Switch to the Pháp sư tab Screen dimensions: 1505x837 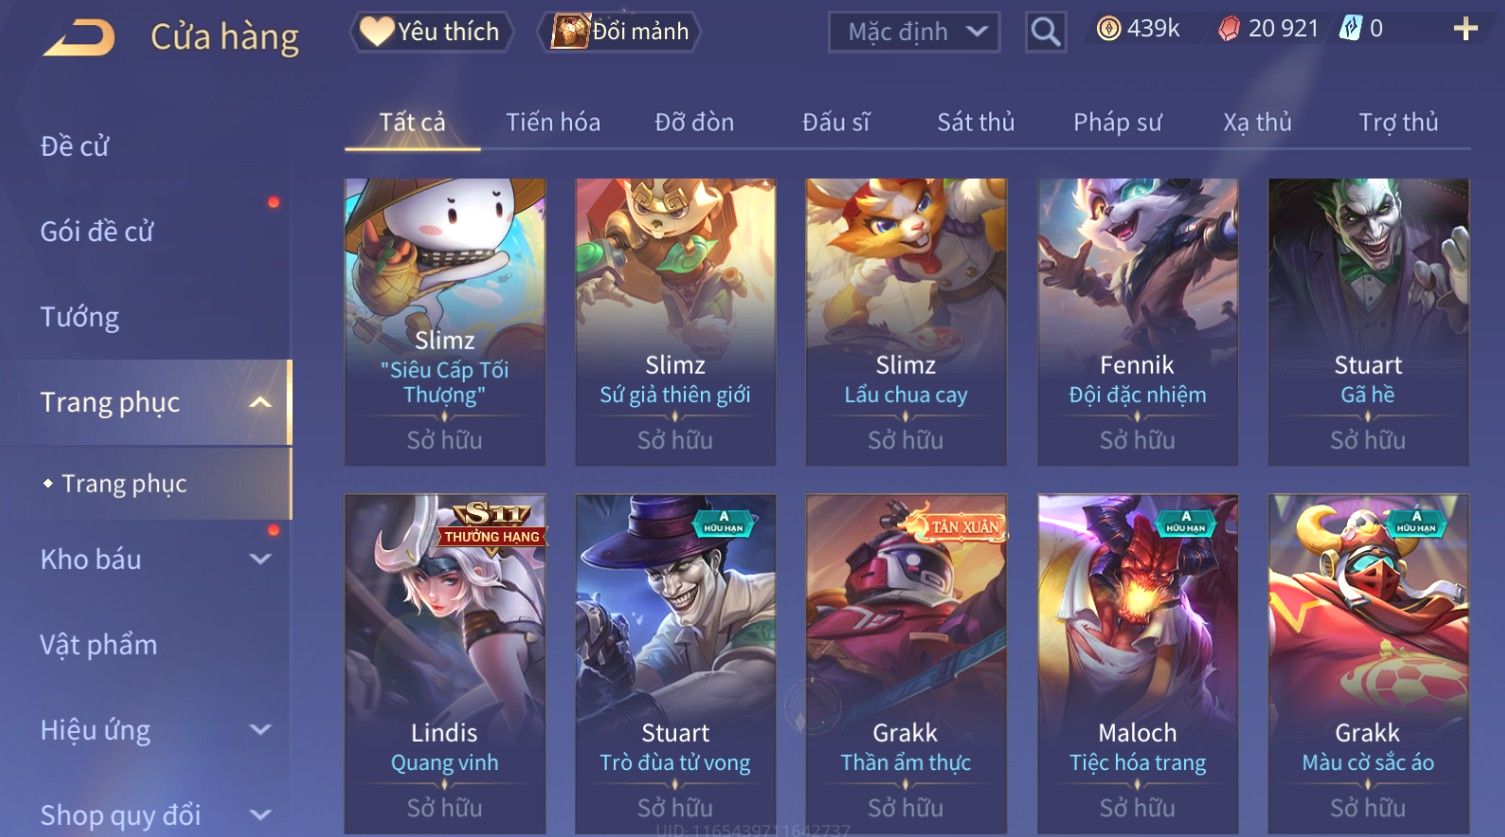click(x=1117, y=122)
